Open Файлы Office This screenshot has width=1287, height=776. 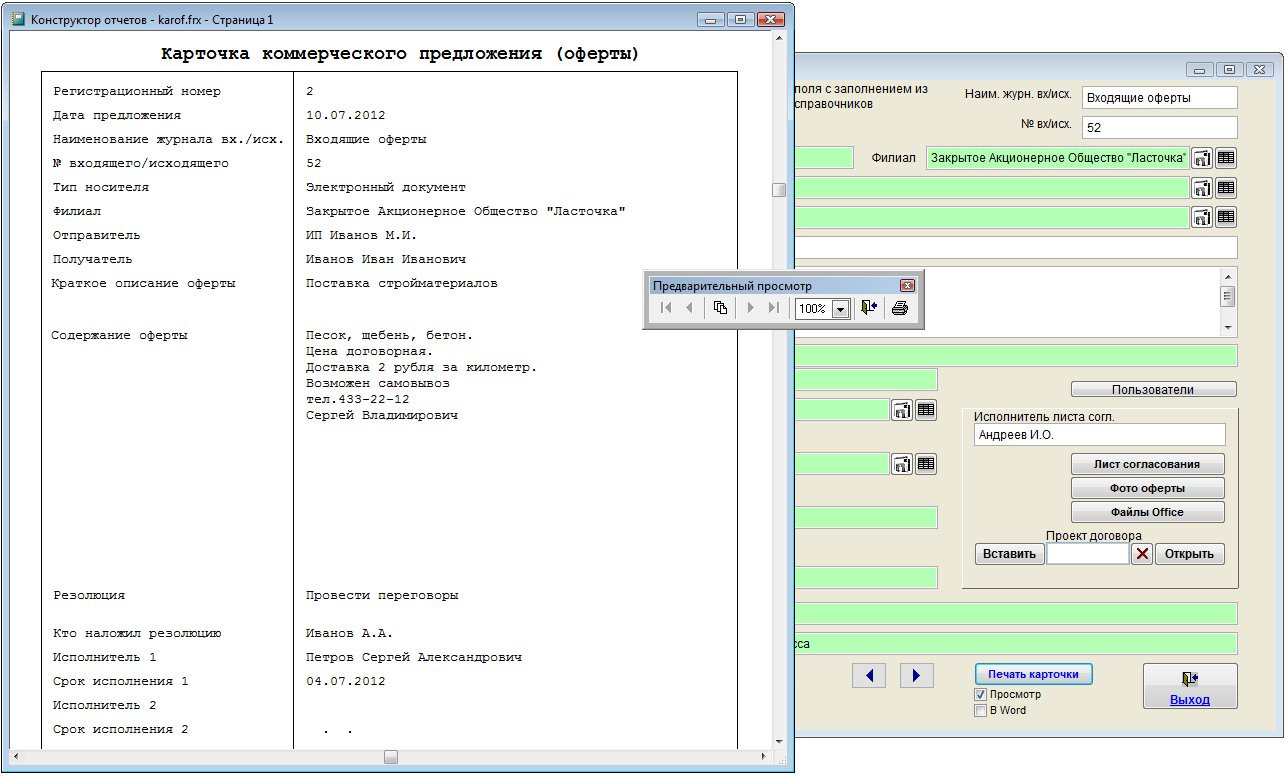pos(1147,512)
